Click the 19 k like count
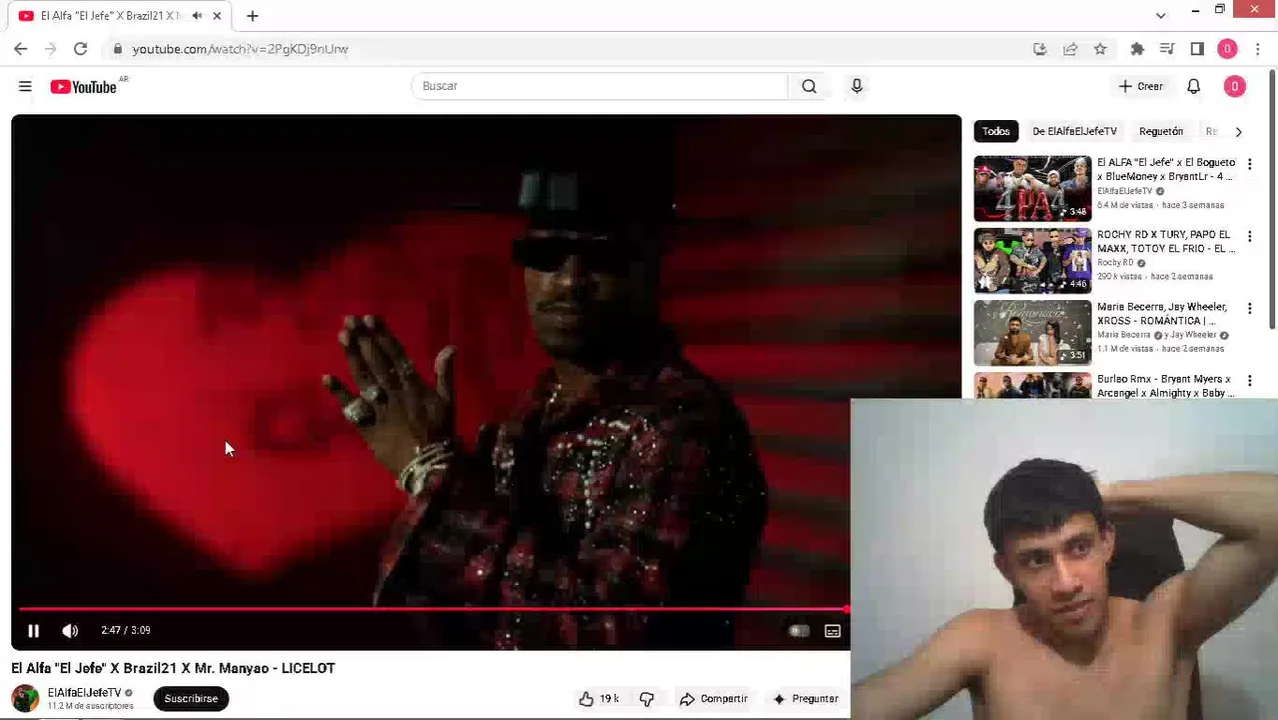This screenshot has height=720, width=1278. click(609, 699)
